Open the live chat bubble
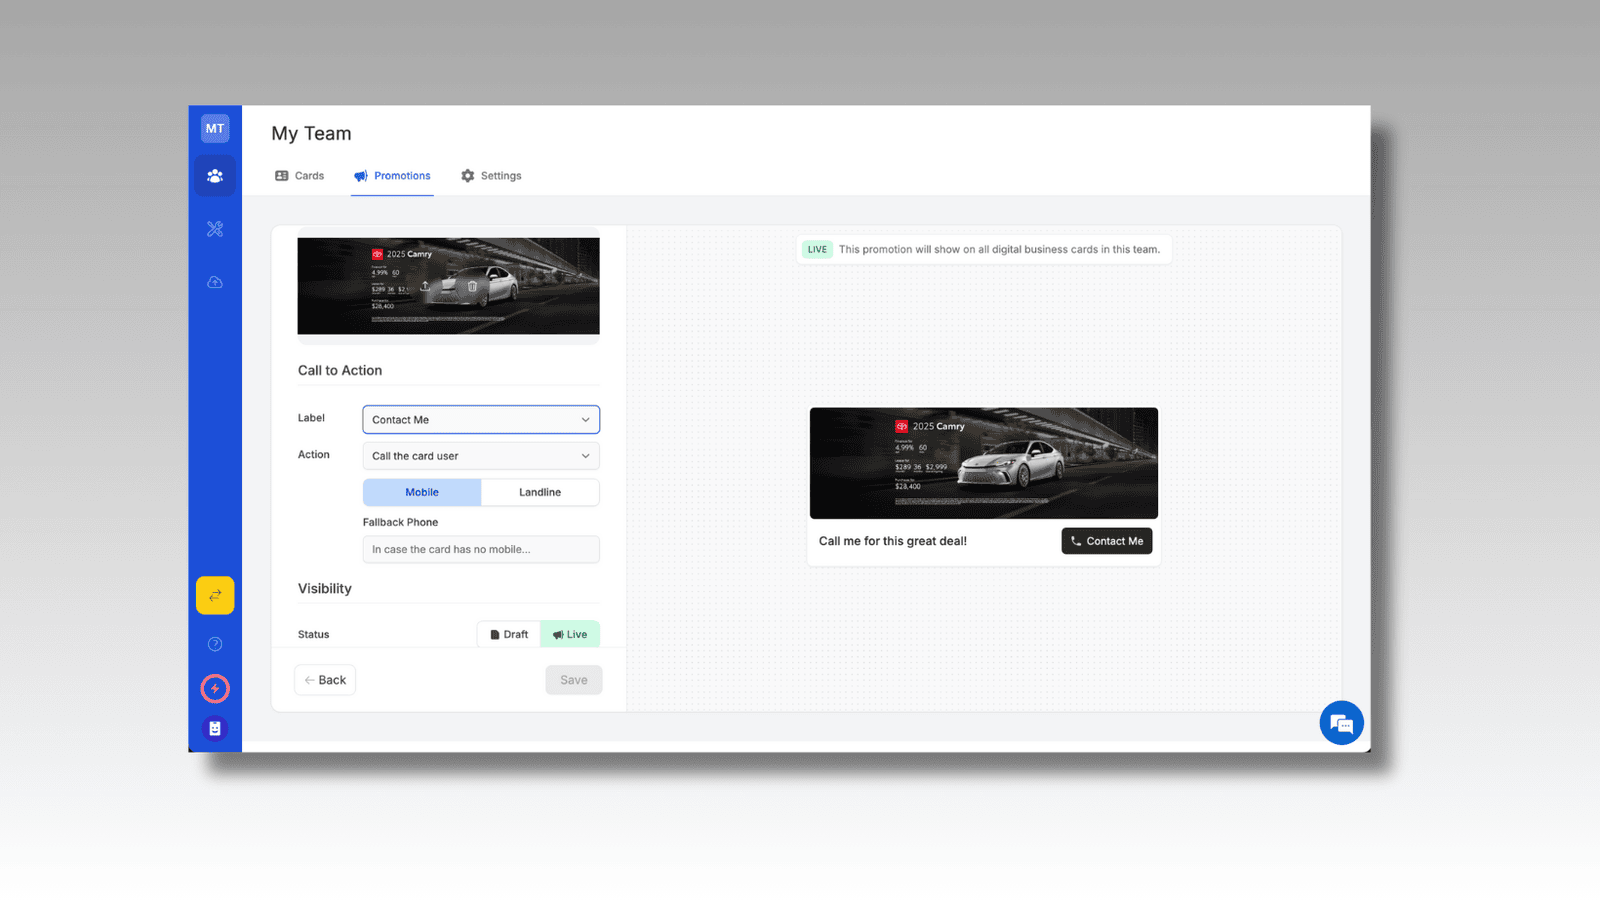The width and height of the screenshot is (1600, 901). 1341,723
